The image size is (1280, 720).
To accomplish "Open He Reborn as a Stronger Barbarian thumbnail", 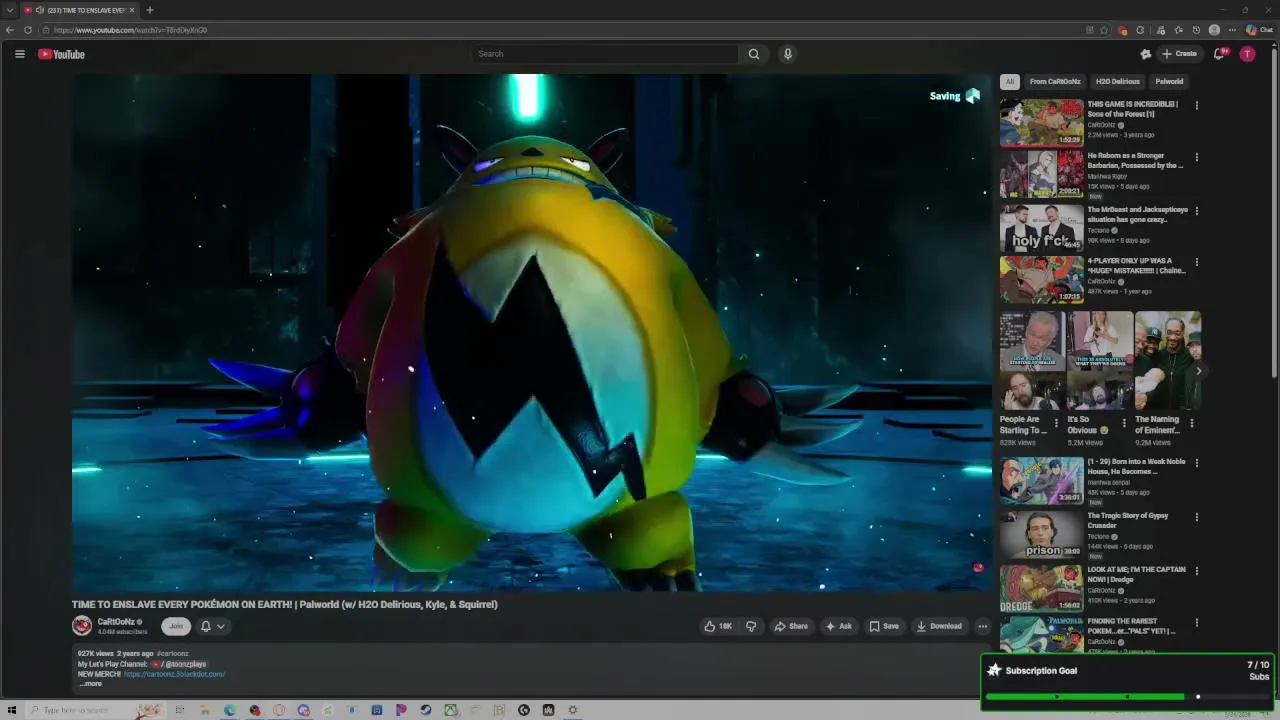I will click(x=1041, y=174).
